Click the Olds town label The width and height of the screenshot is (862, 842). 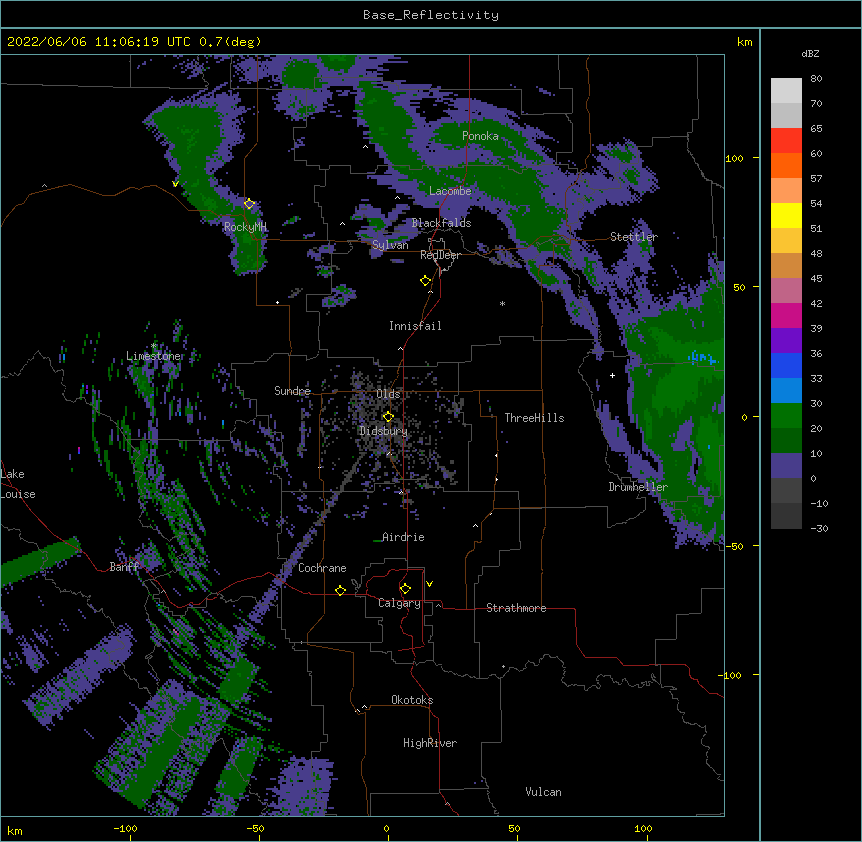[x=388, y=394]
